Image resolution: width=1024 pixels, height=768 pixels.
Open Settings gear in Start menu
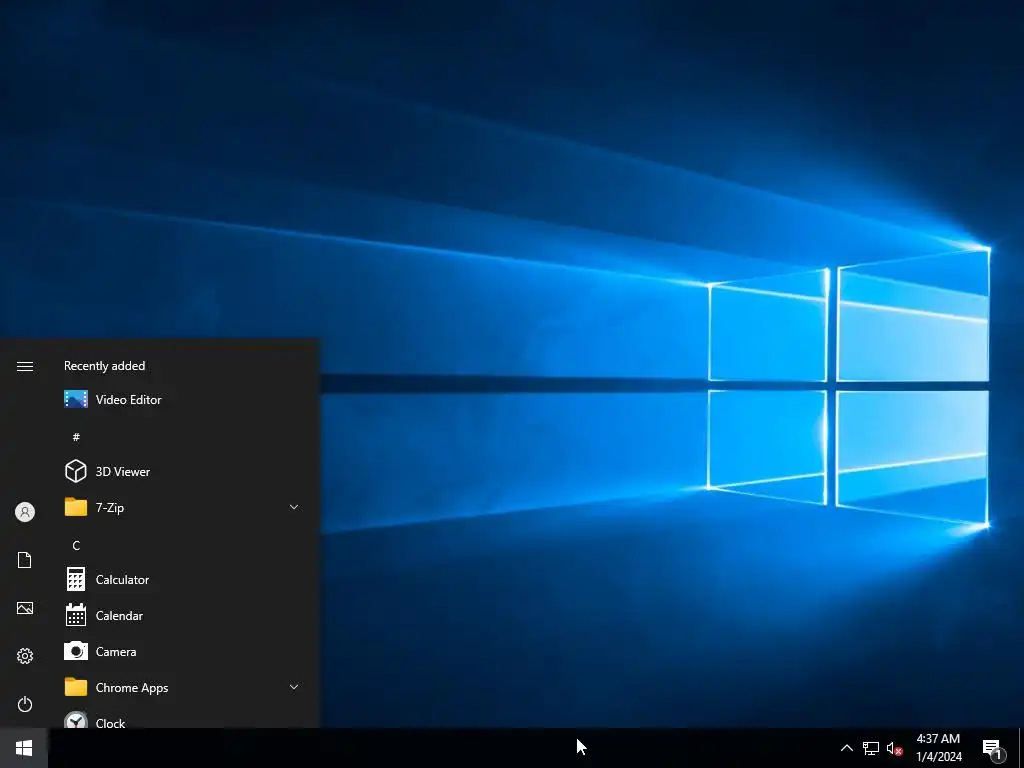click(25, 656)
